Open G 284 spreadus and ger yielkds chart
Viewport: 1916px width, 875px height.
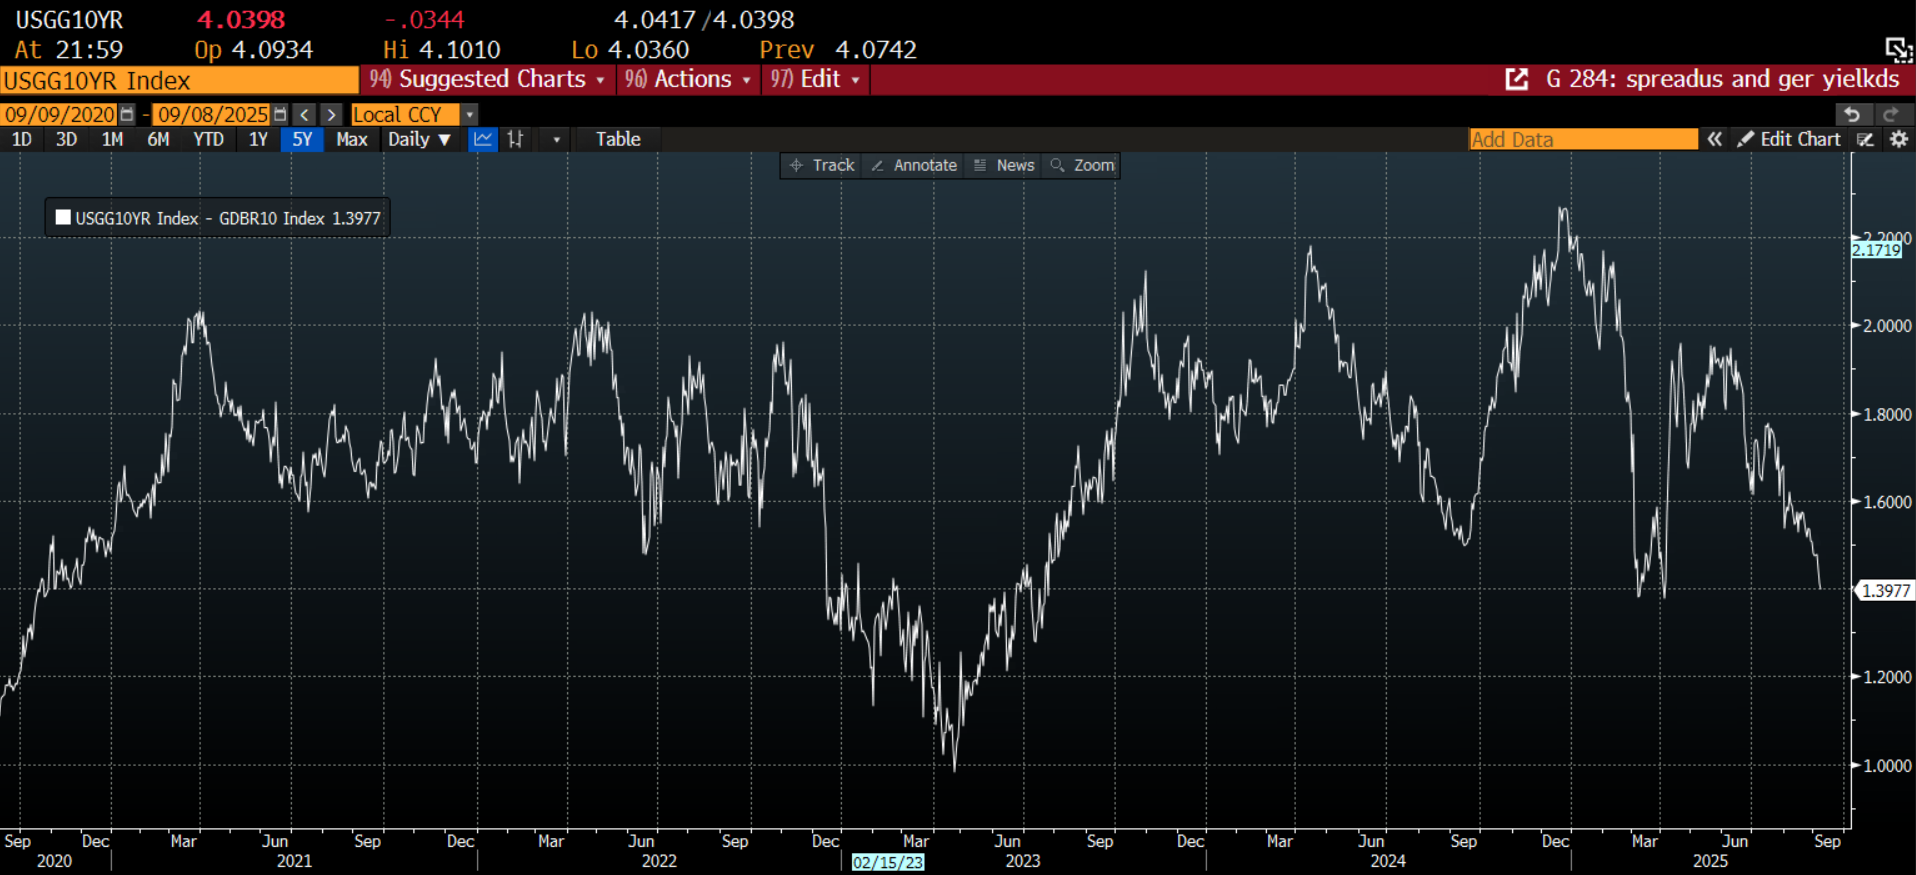1722,79
